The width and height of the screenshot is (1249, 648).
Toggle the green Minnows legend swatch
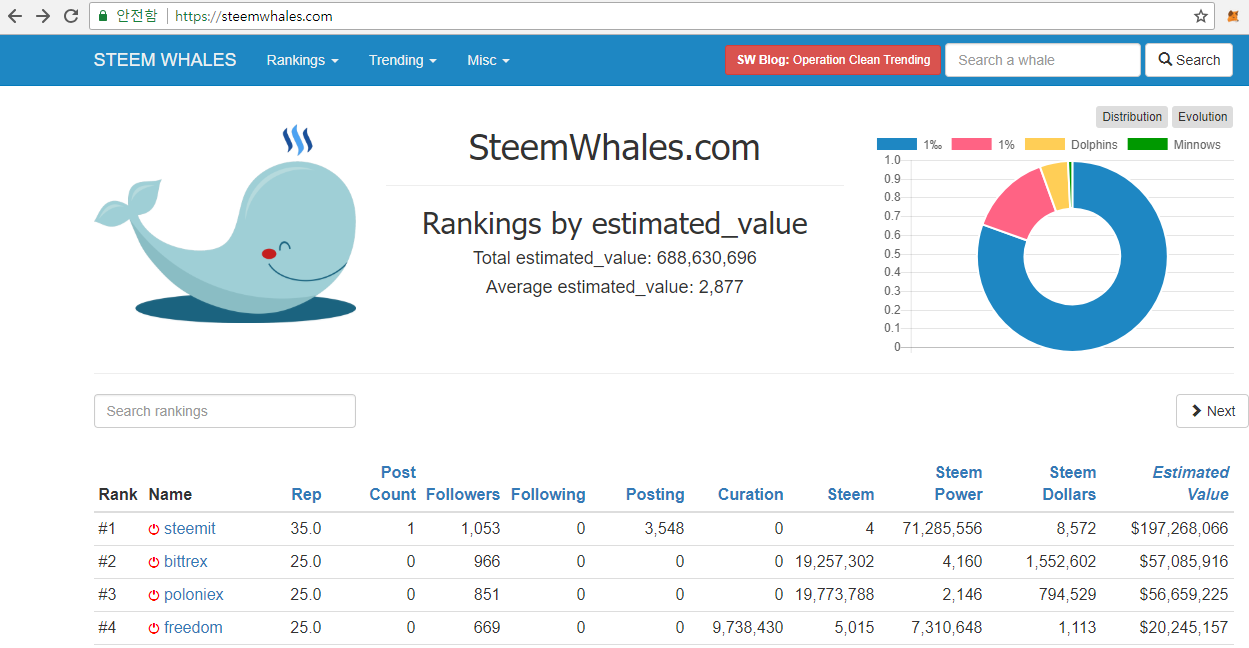click(x=1148, y=145)
